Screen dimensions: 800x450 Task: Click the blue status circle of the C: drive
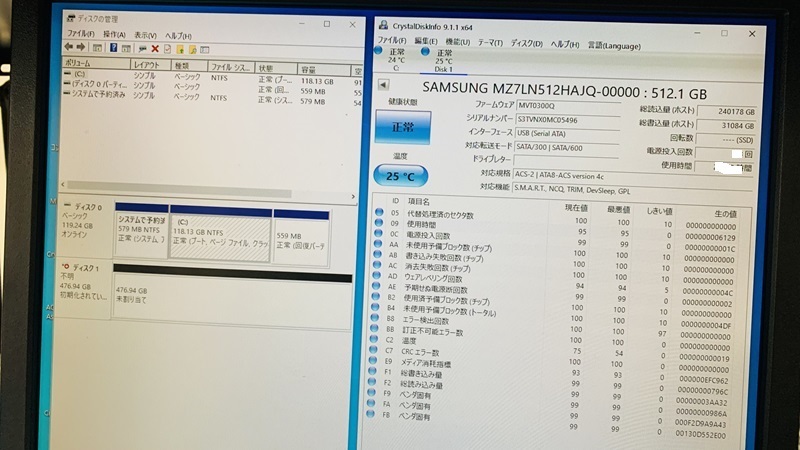click(x=378, y=51)
